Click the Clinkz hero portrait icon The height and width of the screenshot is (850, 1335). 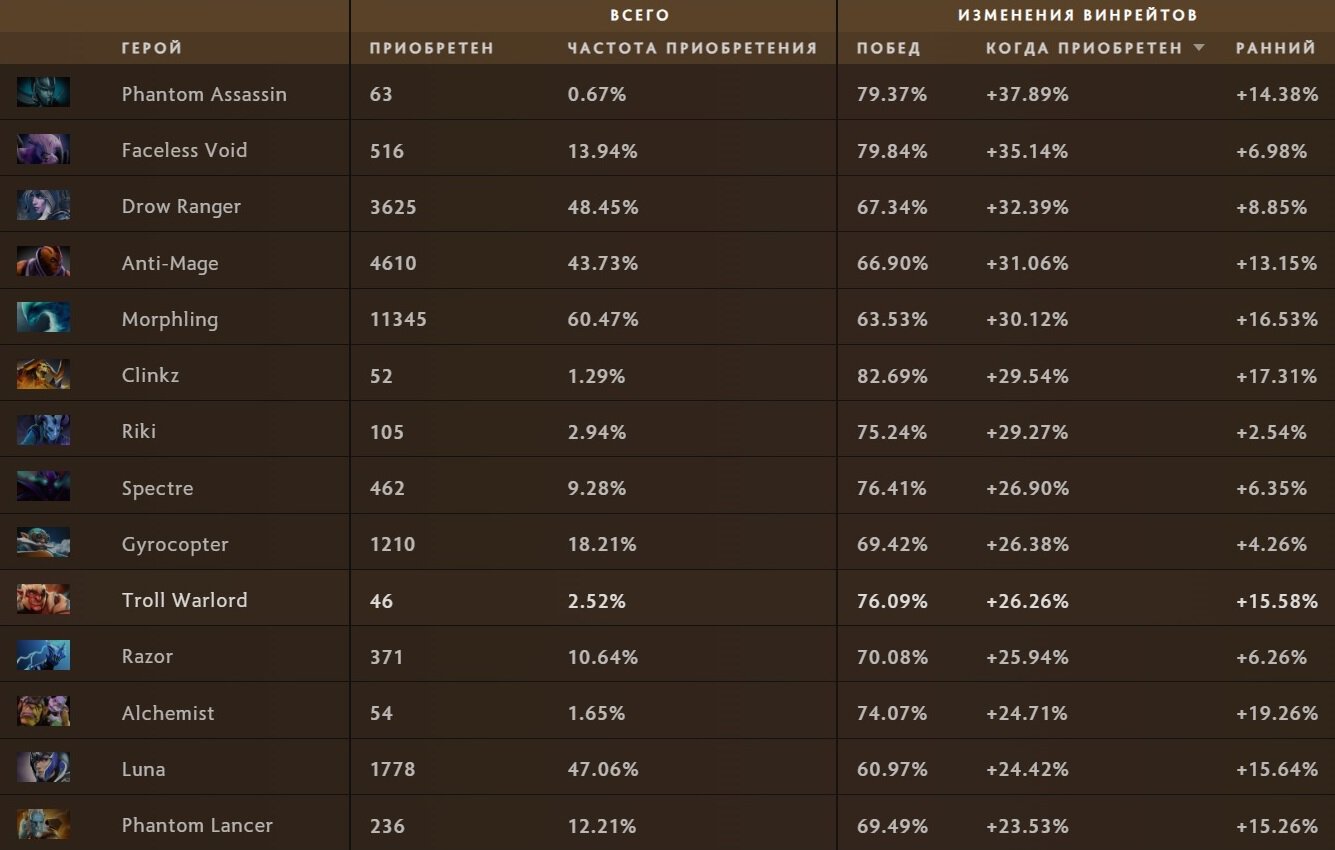pos(43,375)
